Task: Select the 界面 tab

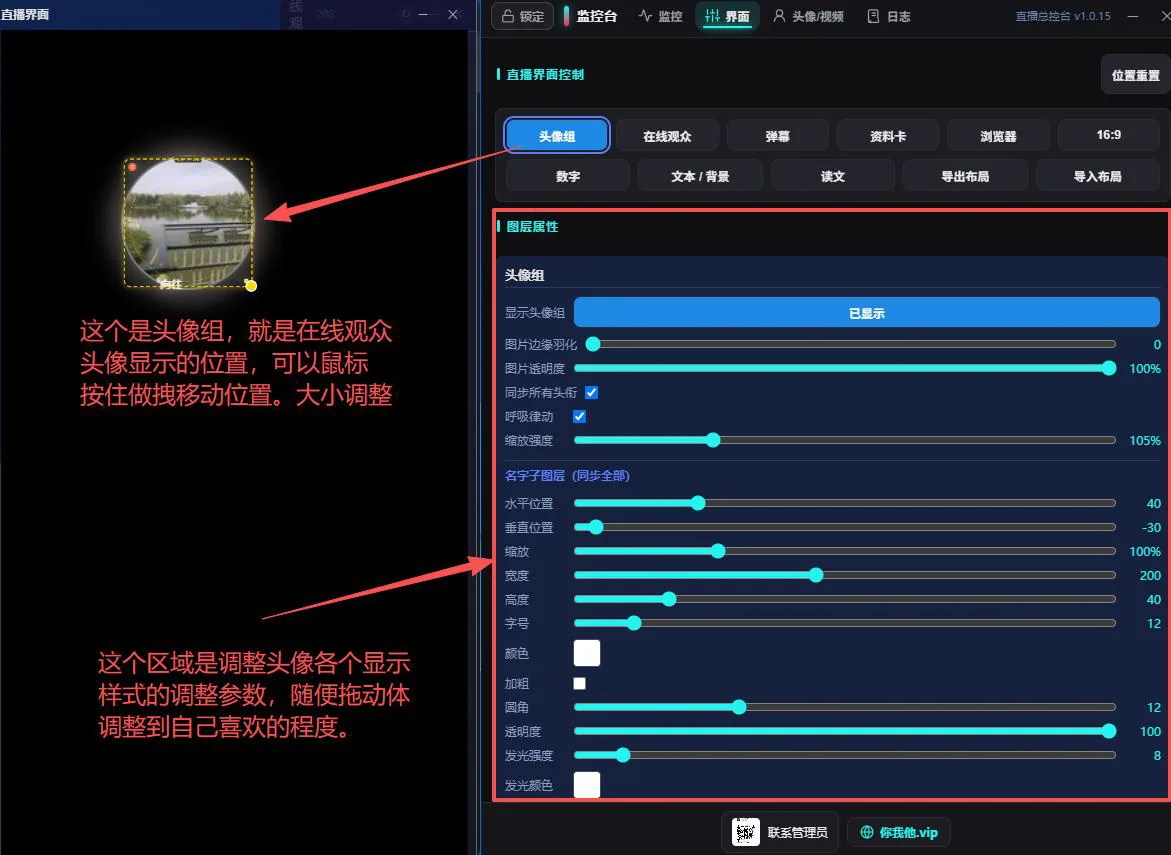Action: pos(727,16)
